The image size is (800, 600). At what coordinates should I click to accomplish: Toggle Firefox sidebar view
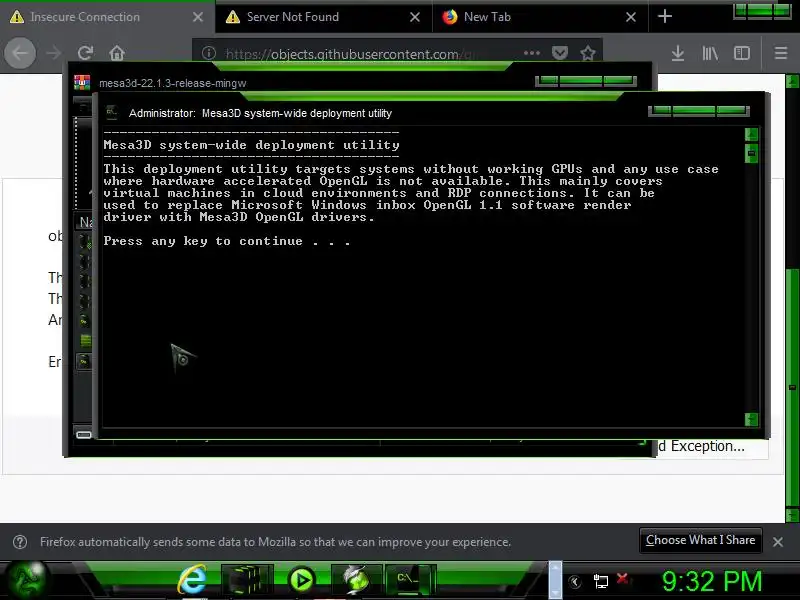[741, 53]
